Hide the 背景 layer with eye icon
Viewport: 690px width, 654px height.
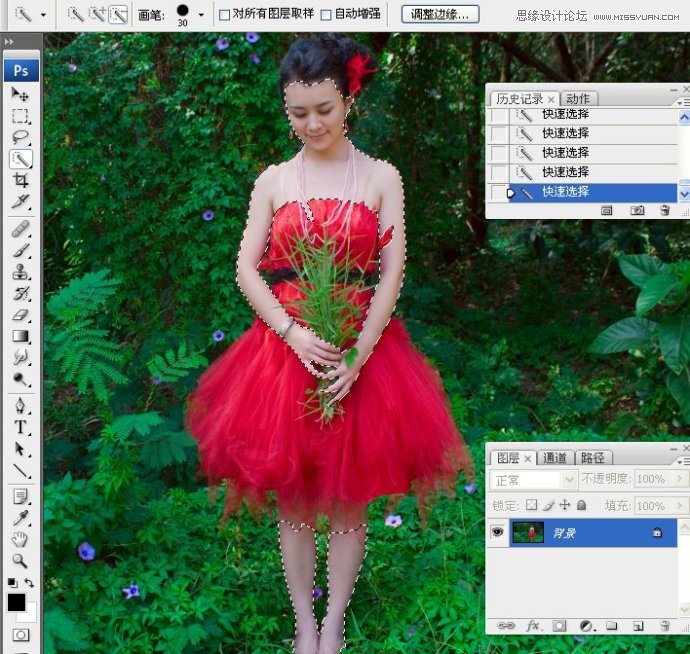point(497,532)
